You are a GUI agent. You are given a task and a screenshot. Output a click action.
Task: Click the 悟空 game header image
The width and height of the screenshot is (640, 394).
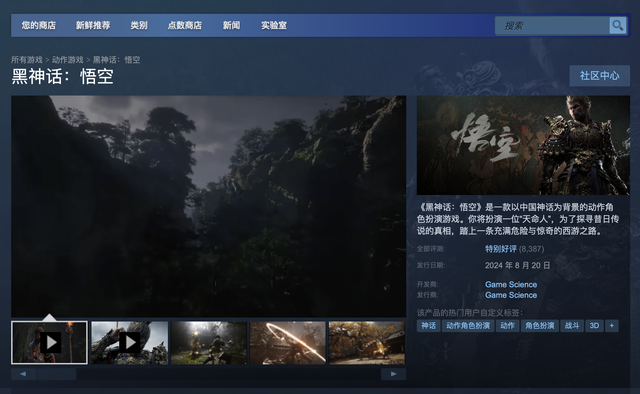tap(523, 145)
